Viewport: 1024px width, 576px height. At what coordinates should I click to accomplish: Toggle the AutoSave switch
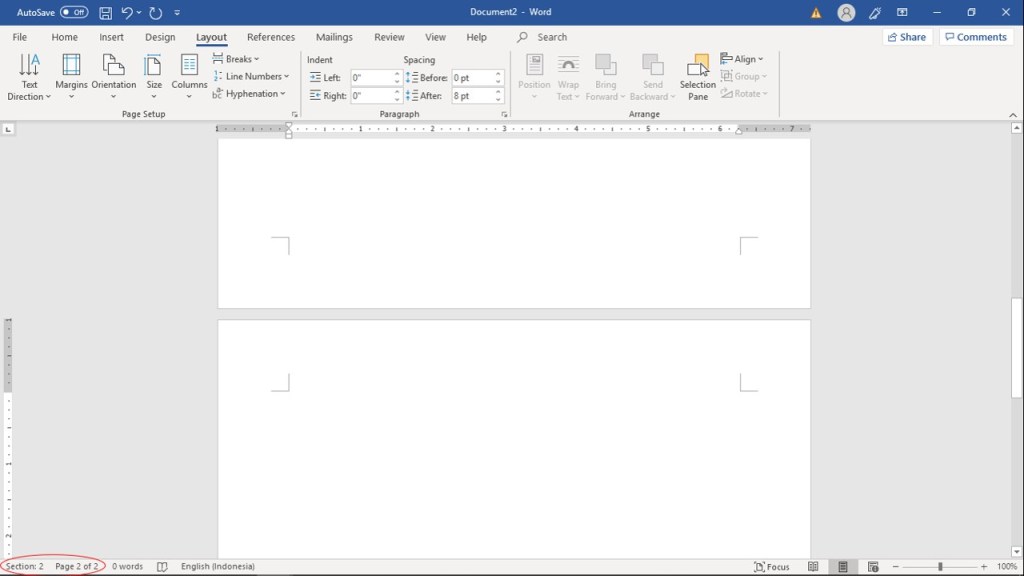[74, 13]
